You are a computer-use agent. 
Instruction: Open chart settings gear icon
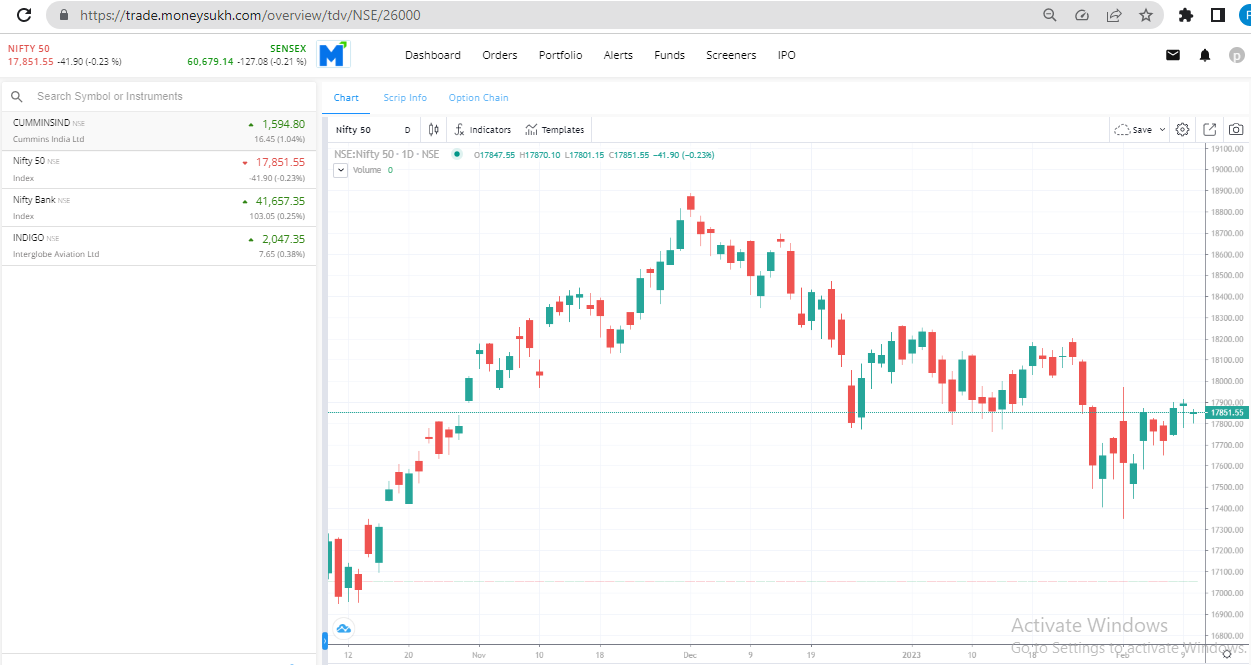tap(1183, 130)
